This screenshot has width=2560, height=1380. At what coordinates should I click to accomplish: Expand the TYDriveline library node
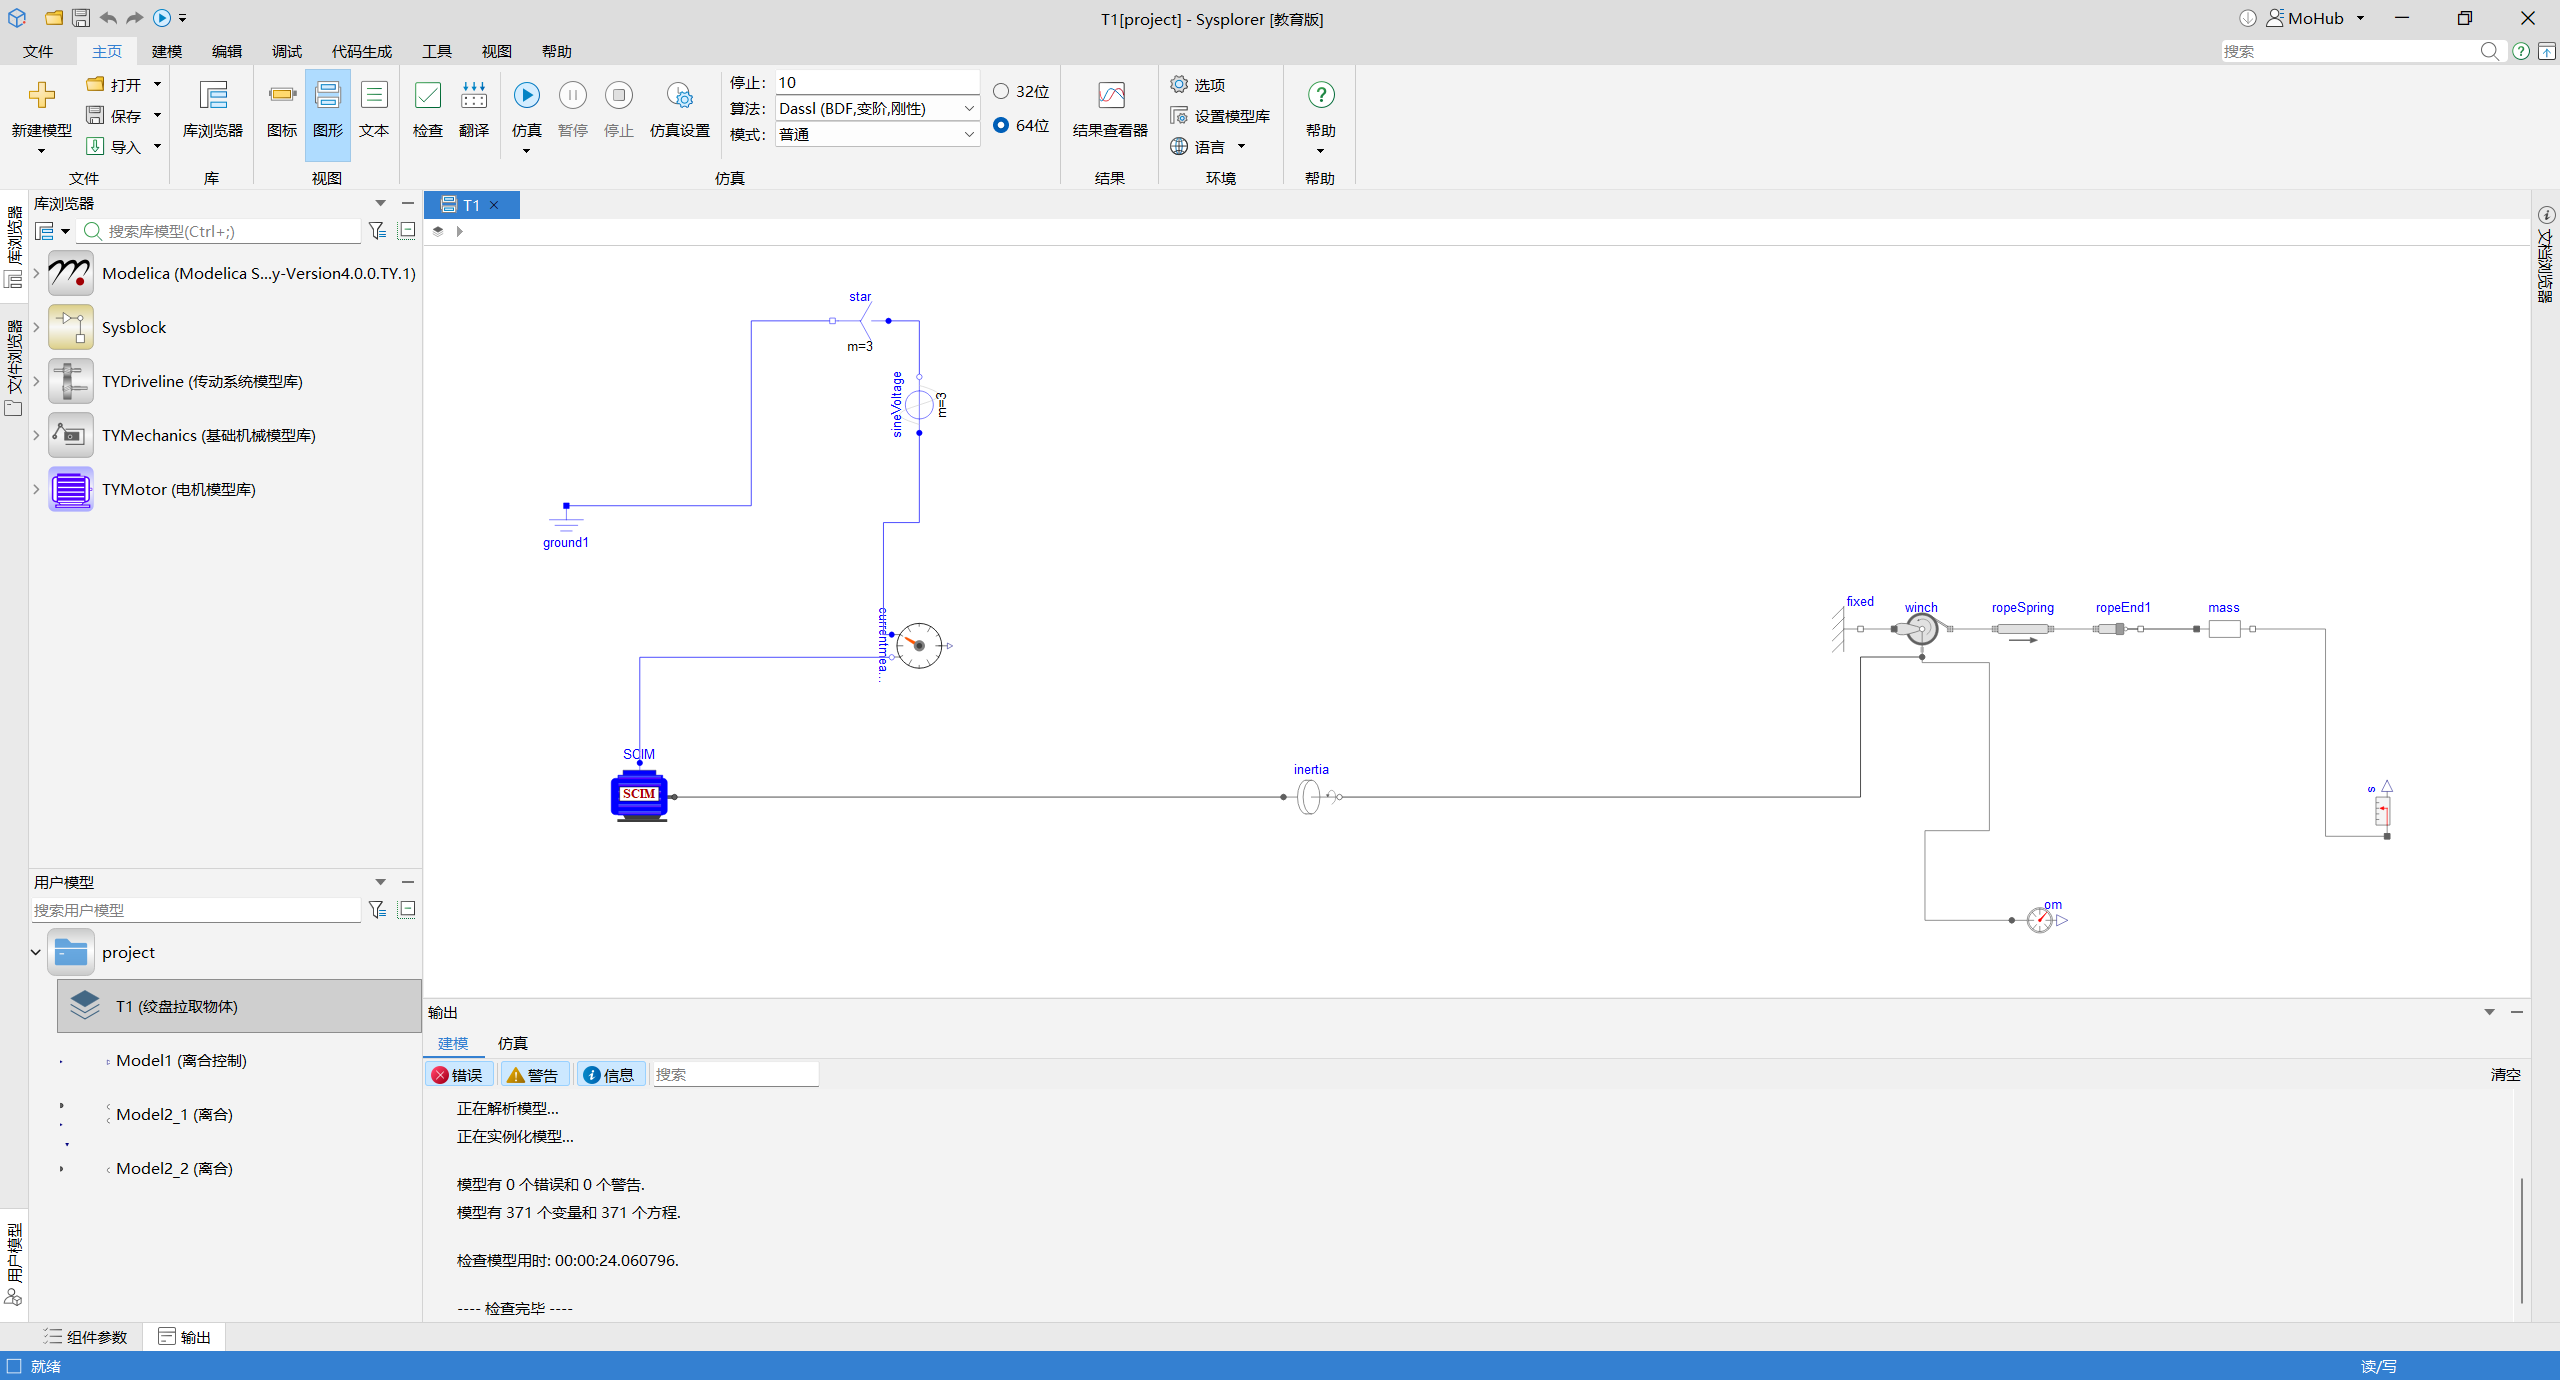click(x=36, y=381)
